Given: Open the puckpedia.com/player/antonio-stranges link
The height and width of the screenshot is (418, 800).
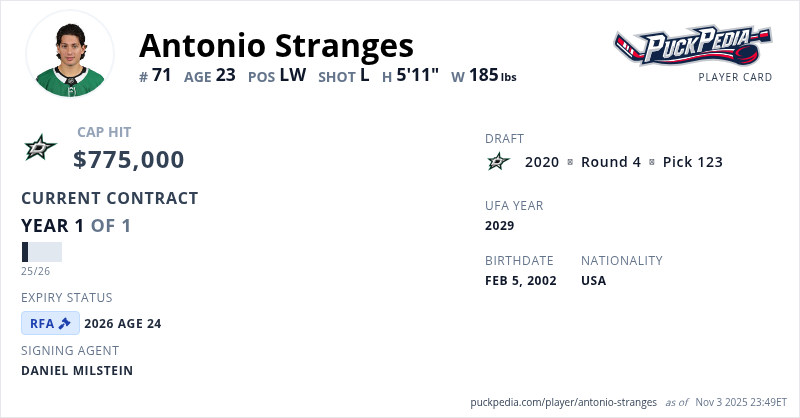Looking at the screenshot, I should (563, 402).
